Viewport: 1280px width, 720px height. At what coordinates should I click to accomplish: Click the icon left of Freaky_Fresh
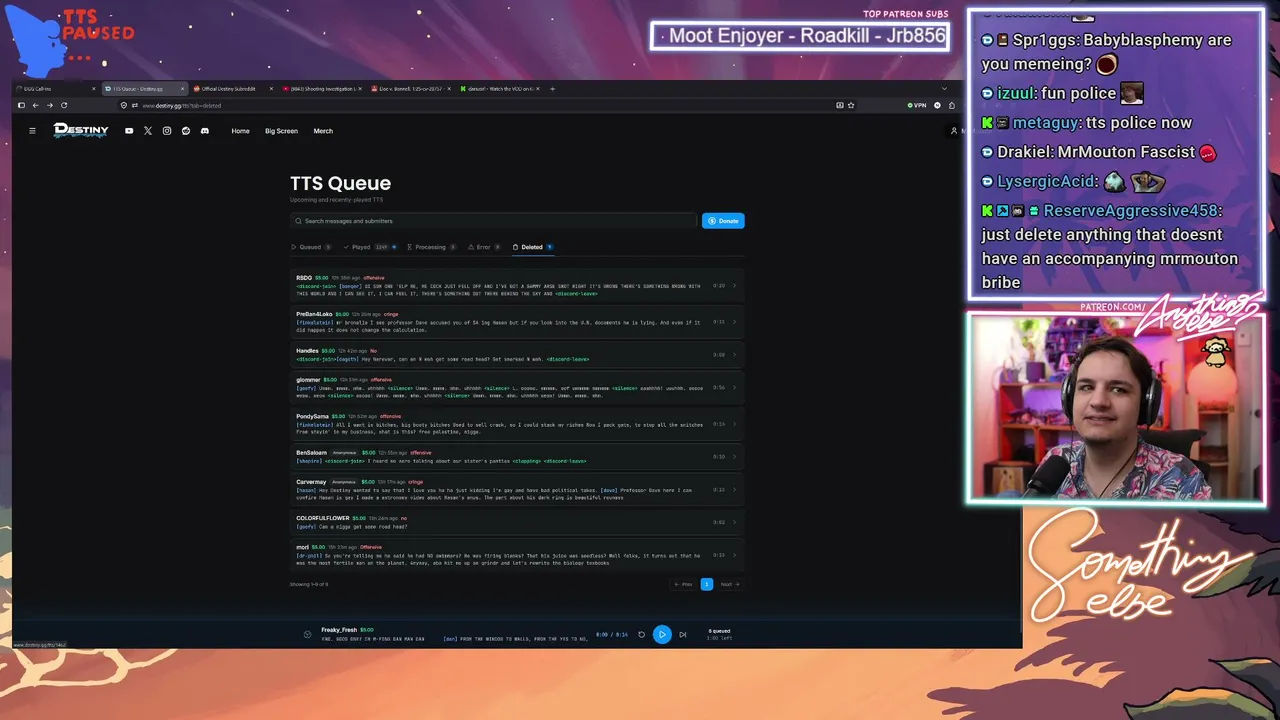(x=308, y=634)
